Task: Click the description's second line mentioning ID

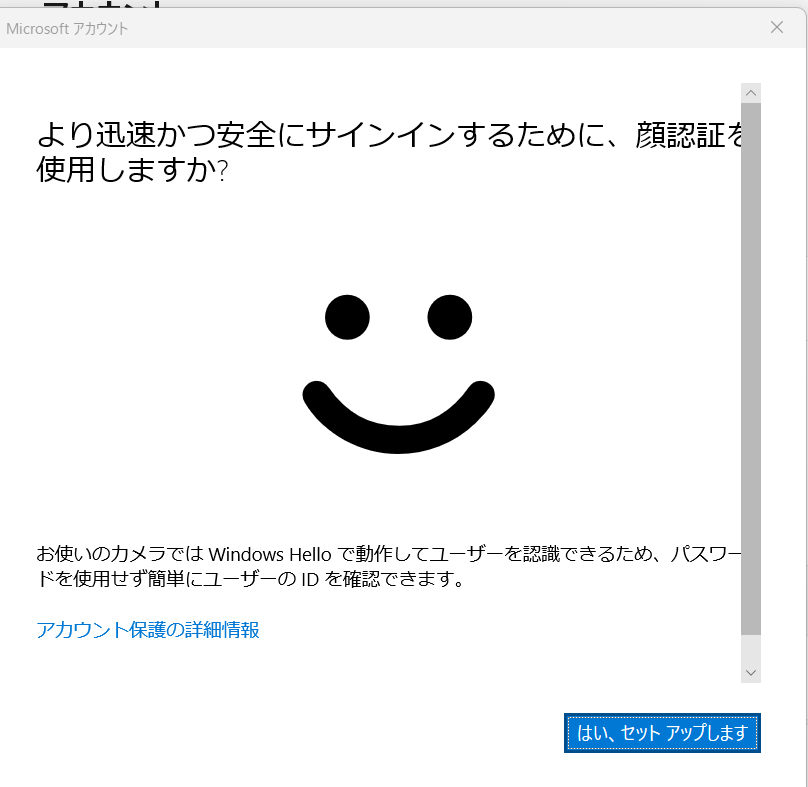Action: pyautogui.click(x=250, y=579)
